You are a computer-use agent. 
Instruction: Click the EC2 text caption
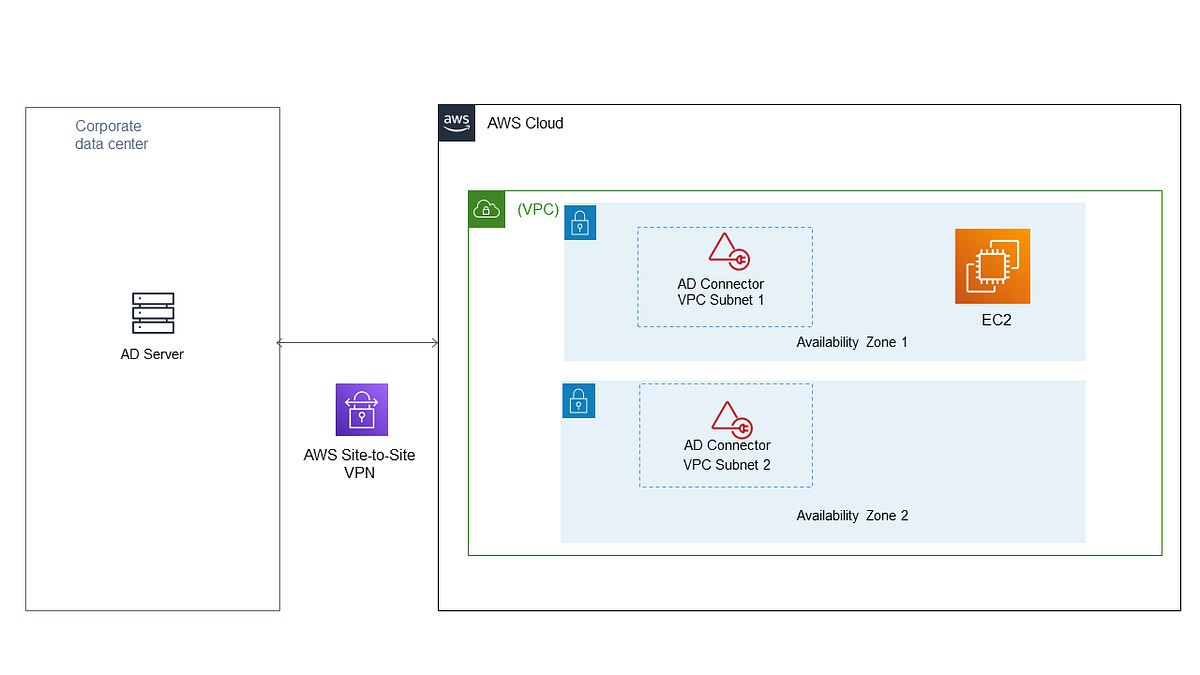pos(993,320)
